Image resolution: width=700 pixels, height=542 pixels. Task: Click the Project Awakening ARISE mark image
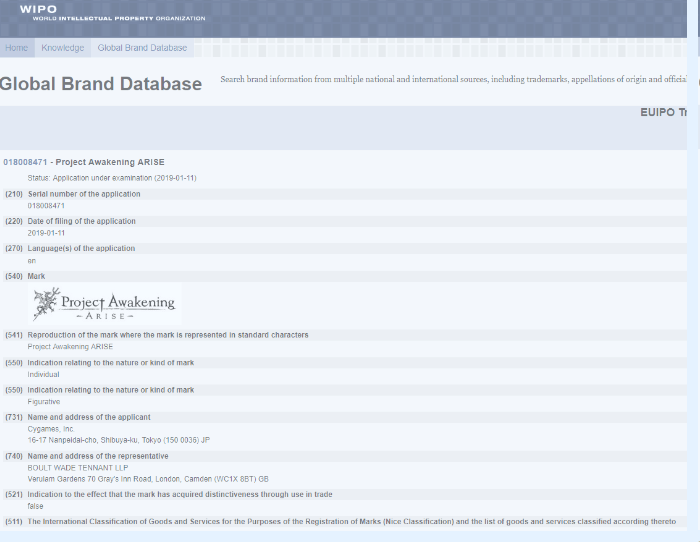104,303
